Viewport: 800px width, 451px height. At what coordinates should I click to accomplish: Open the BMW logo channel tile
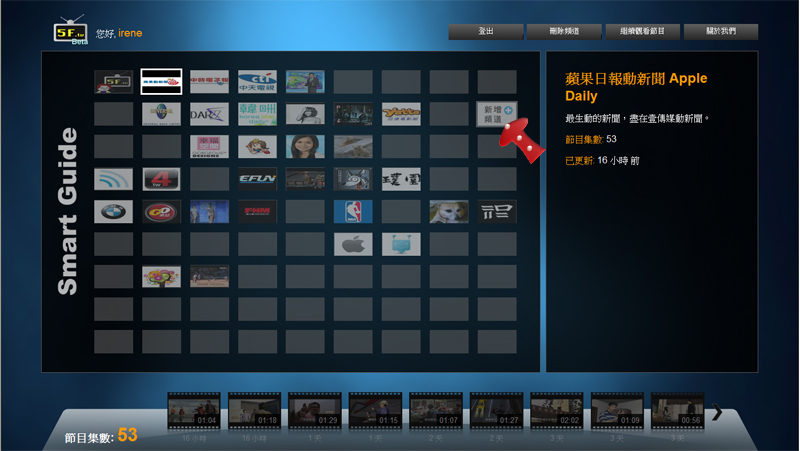point(113,211)
